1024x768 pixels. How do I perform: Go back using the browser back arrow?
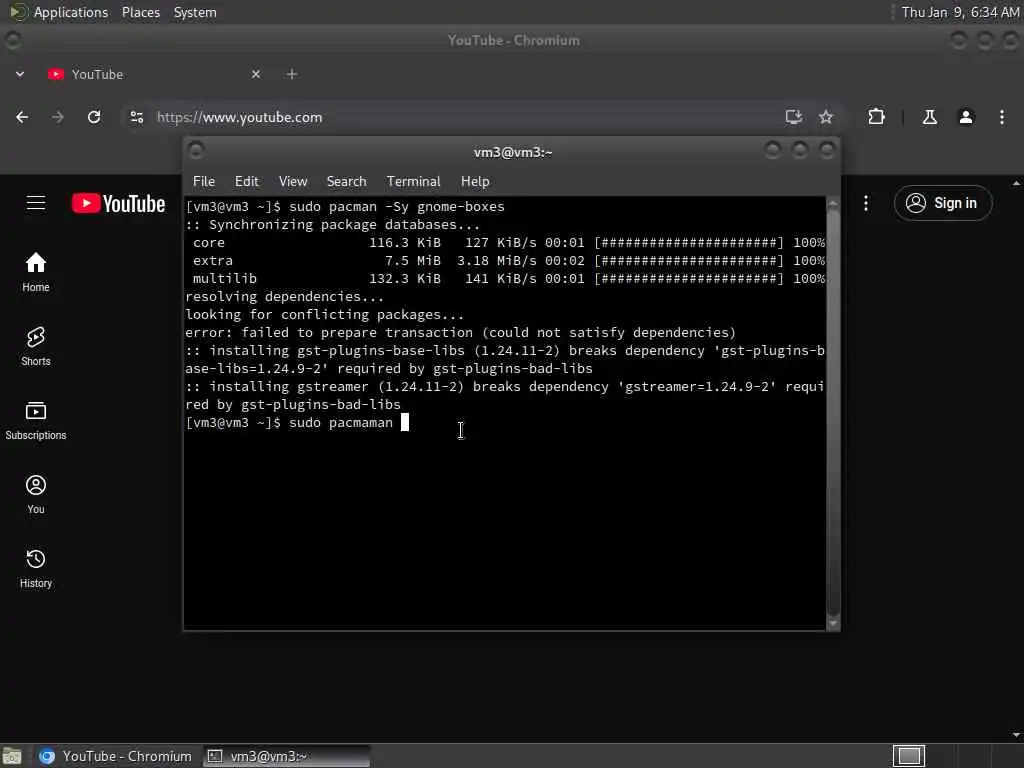pyautogui.click(x=22, y=117)
